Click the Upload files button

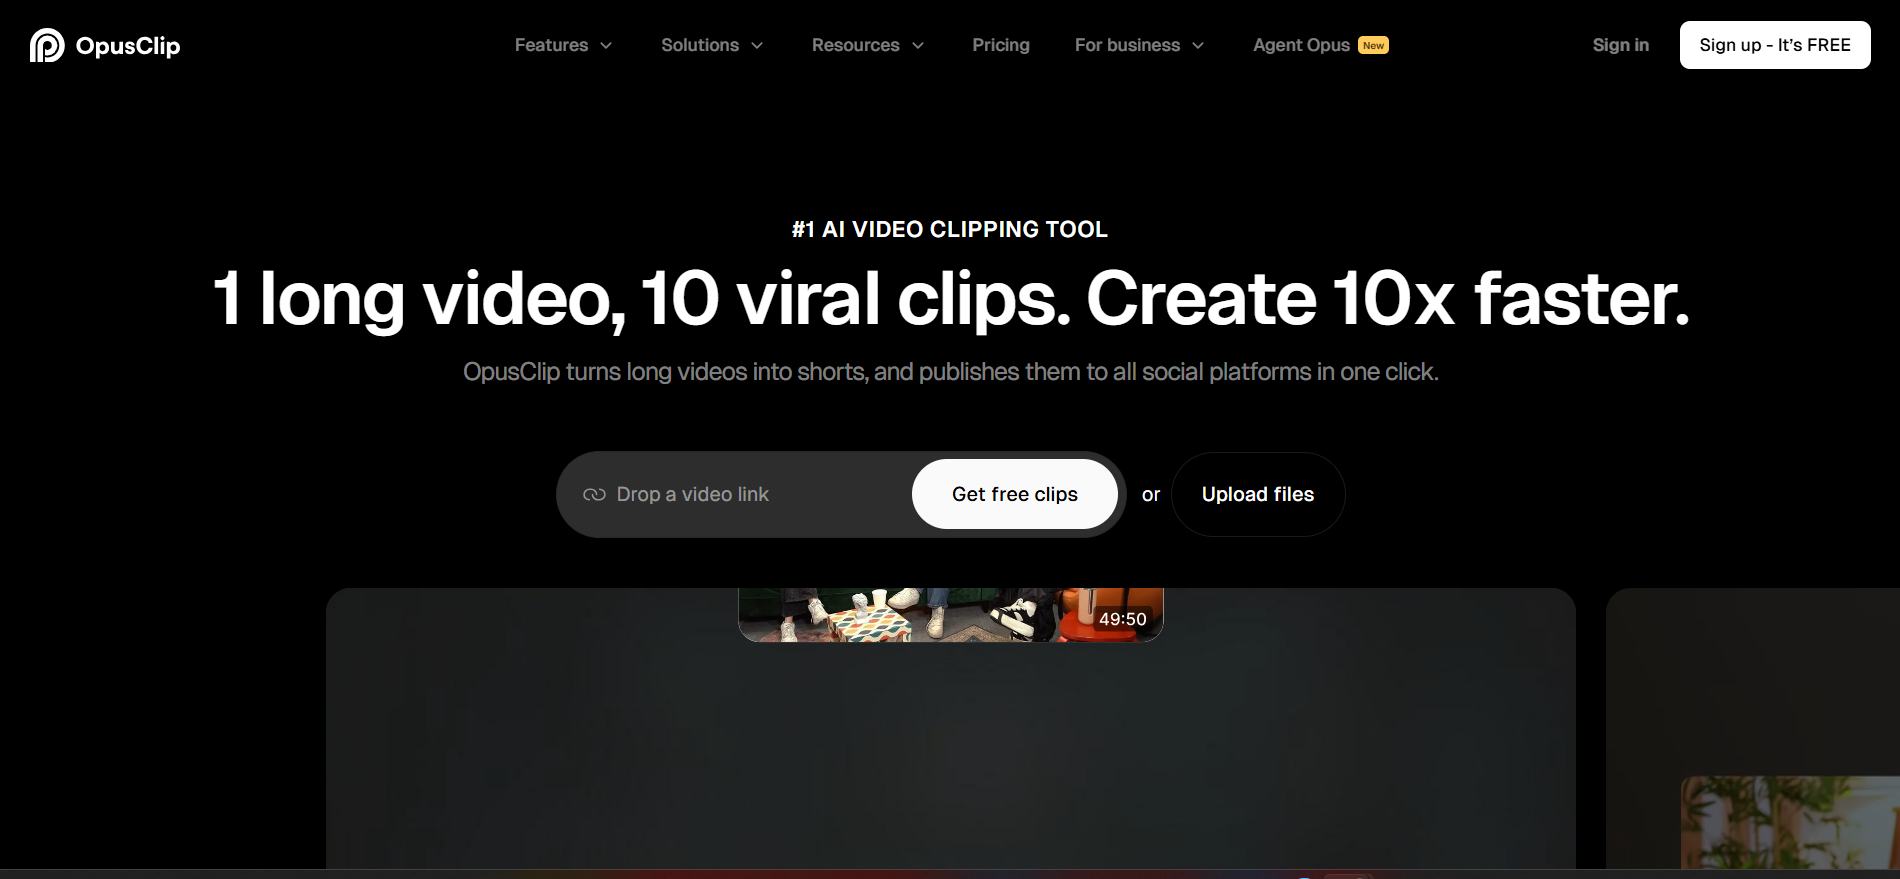pos(1258,494)
